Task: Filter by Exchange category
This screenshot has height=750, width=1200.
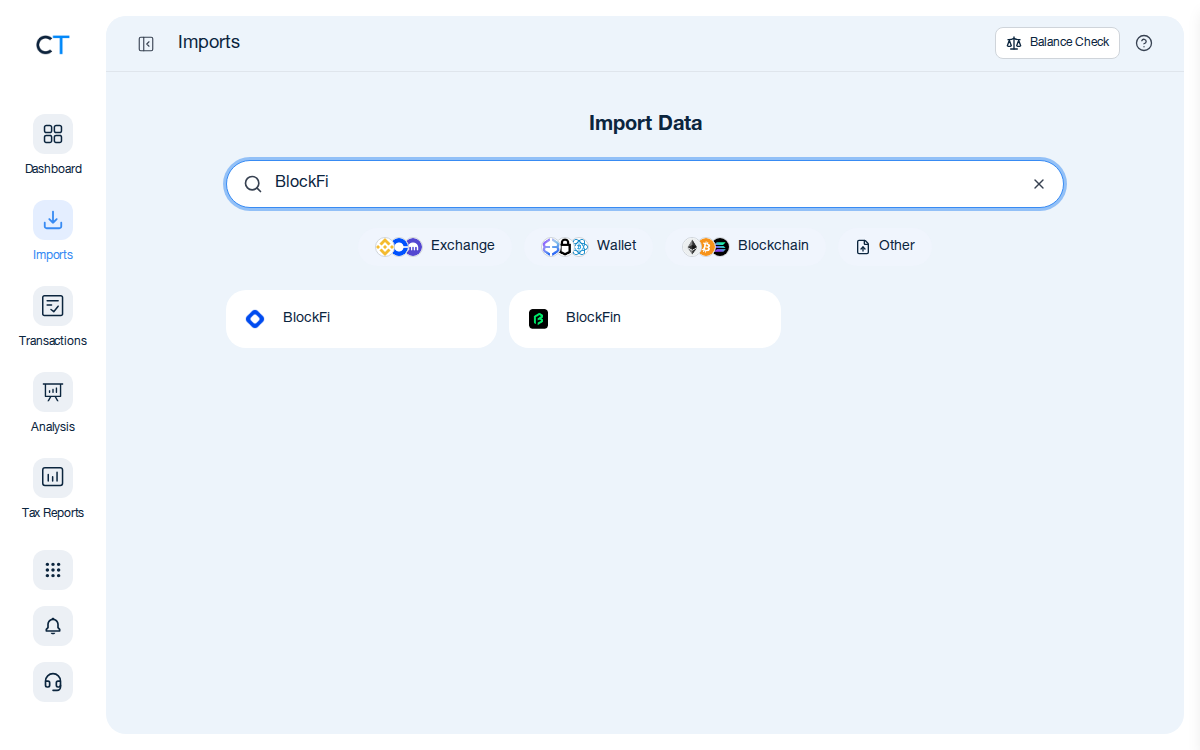Action: click(435, 246)
